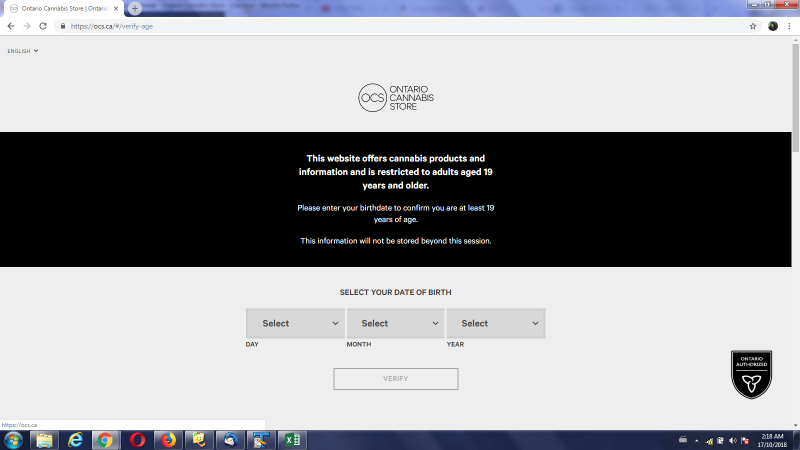Click the Ontario Authorized shield badge
The height and width of the screenshot is (450, 800).
(x=751, y=374)
